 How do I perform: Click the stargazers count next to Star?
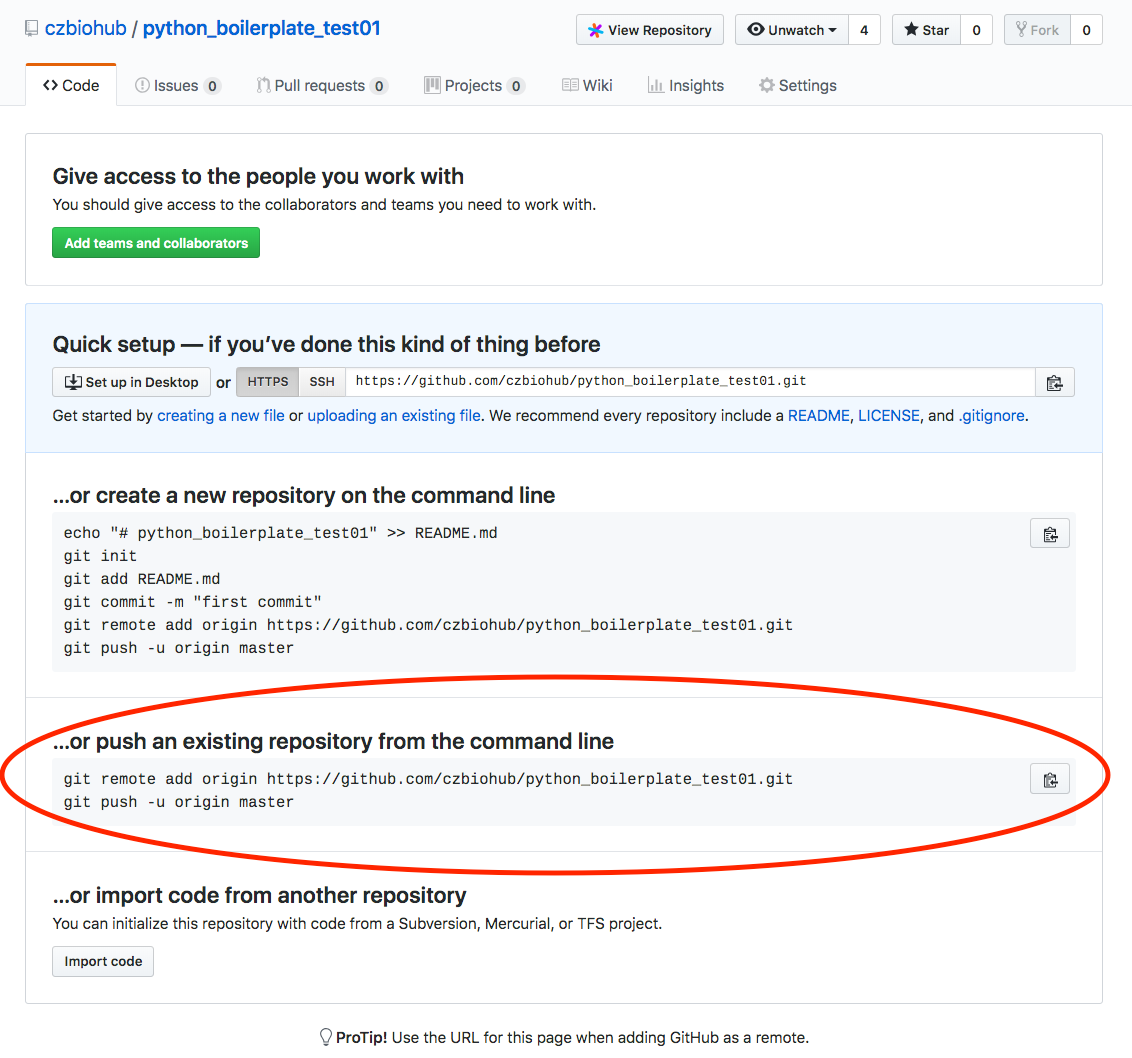(977, 30)
